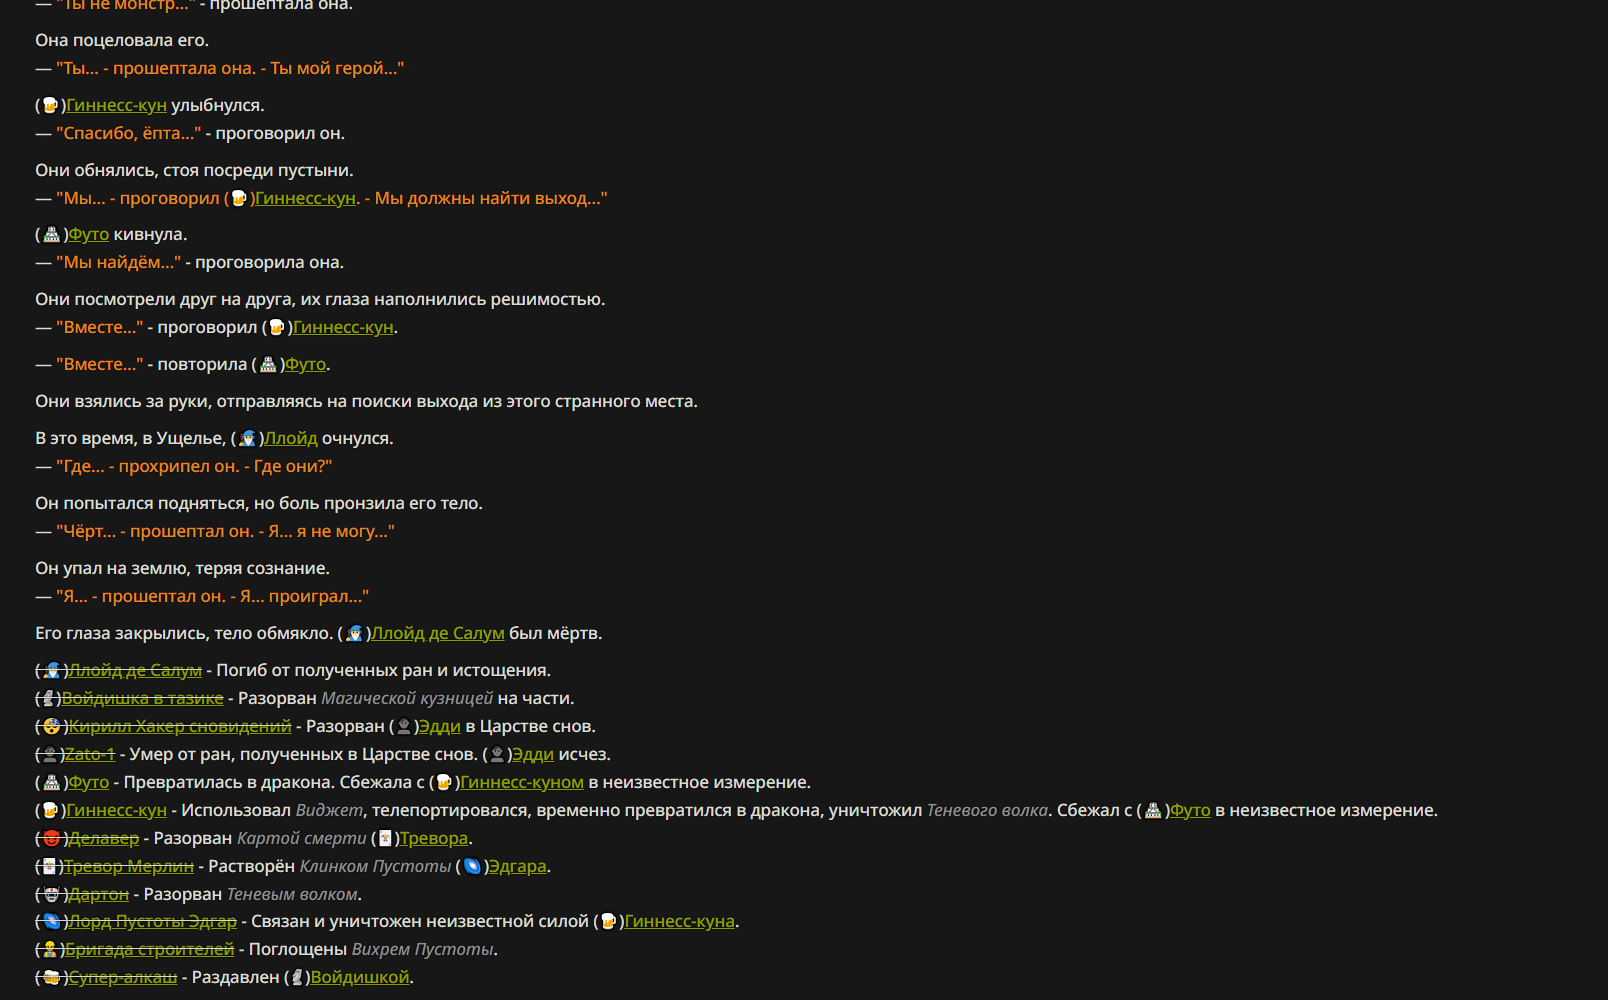1608x1000 pixels.
Task: Click the red face icon before Делавер
Action: click(52, 838)
